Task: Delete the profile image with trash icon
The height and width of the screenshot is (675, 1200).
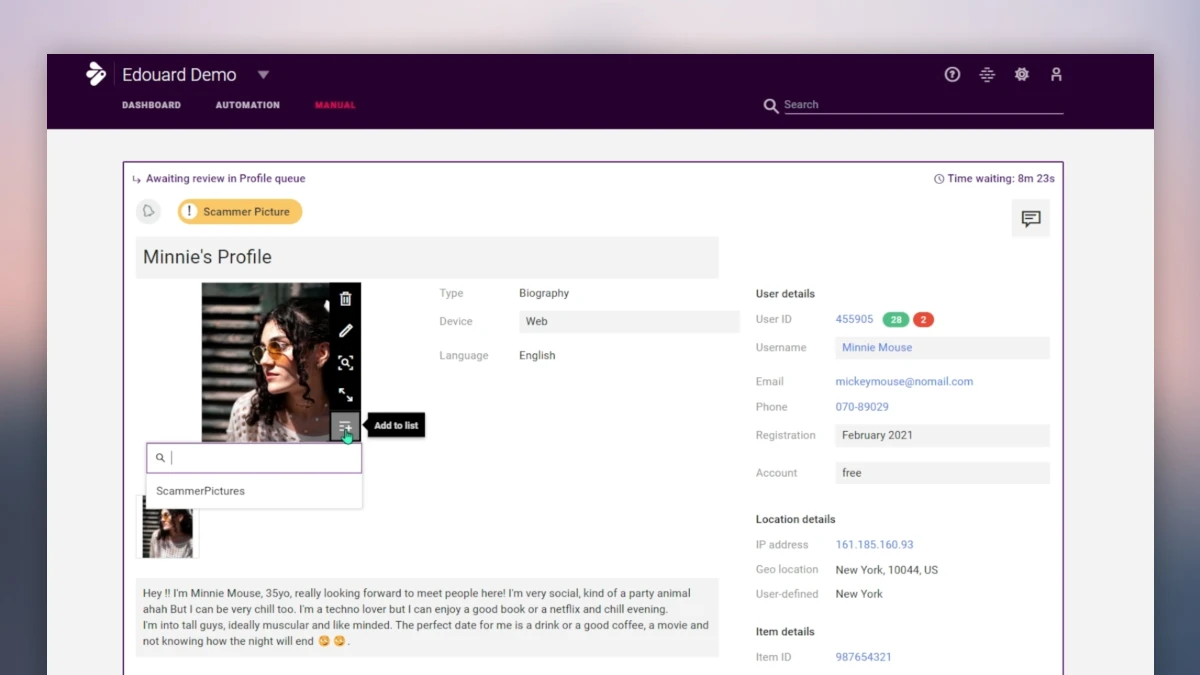Action: pos(345,299)
